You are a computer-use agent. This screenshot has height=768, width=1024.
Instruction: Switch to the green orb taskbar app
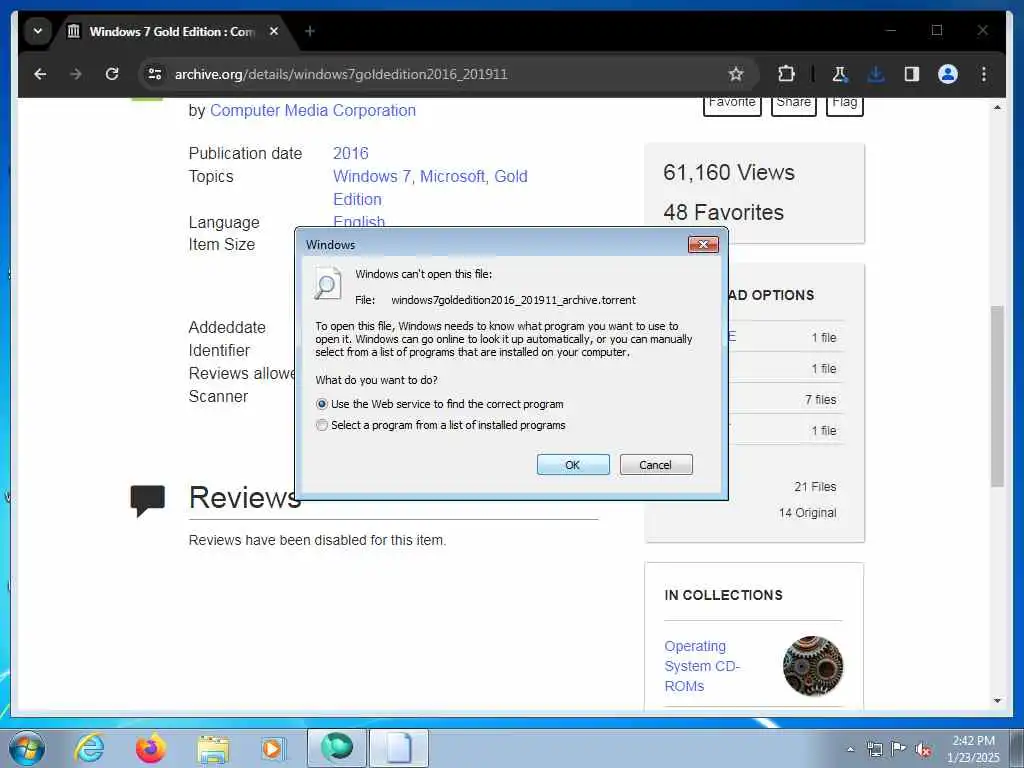pos(336,748)
